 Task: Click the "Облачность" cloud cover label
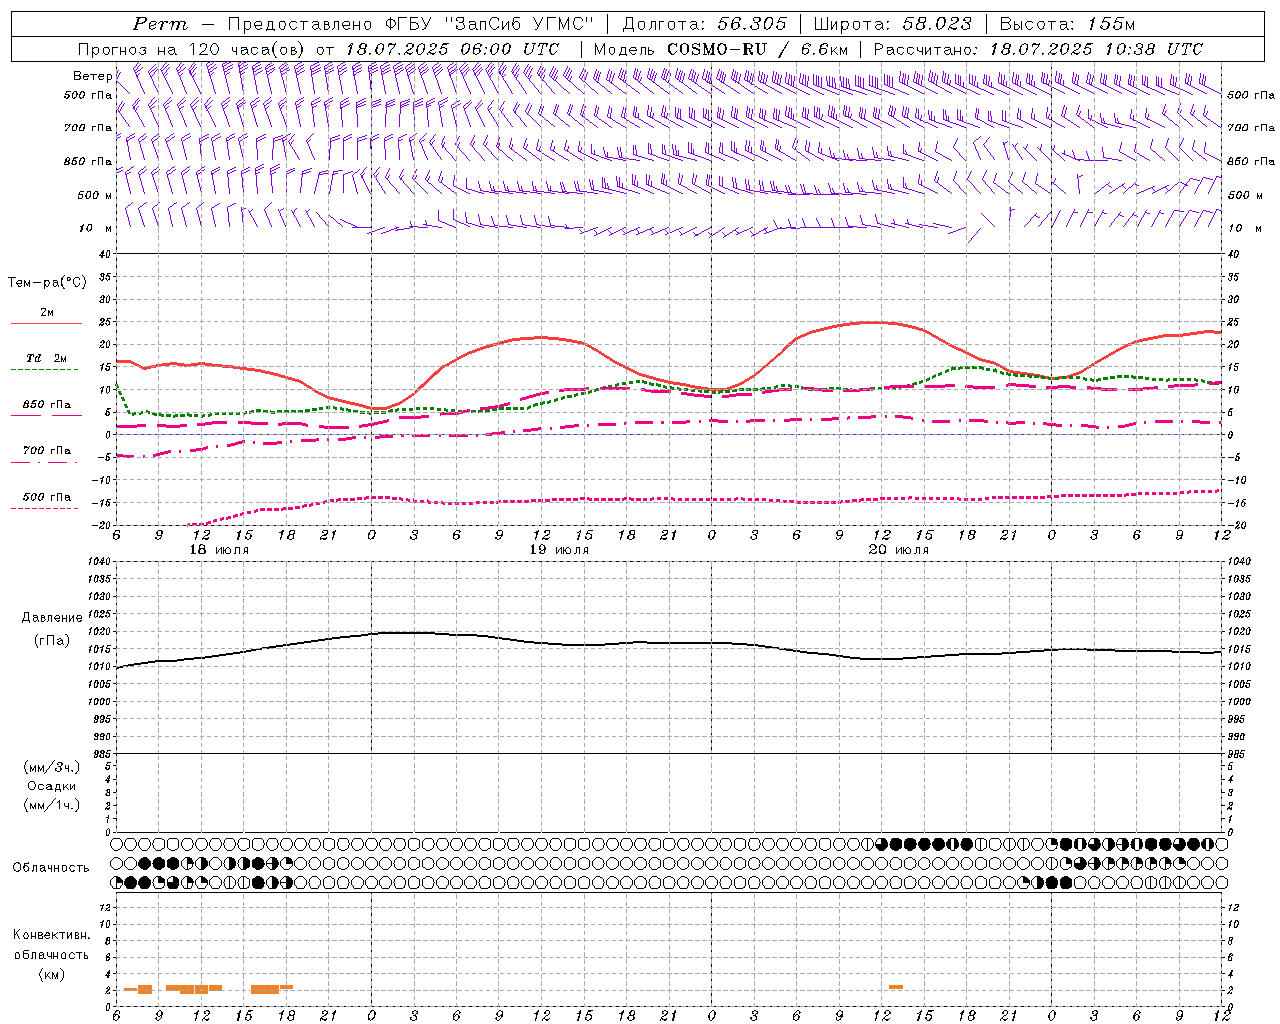pyautogui.click(x=50, y=867)
